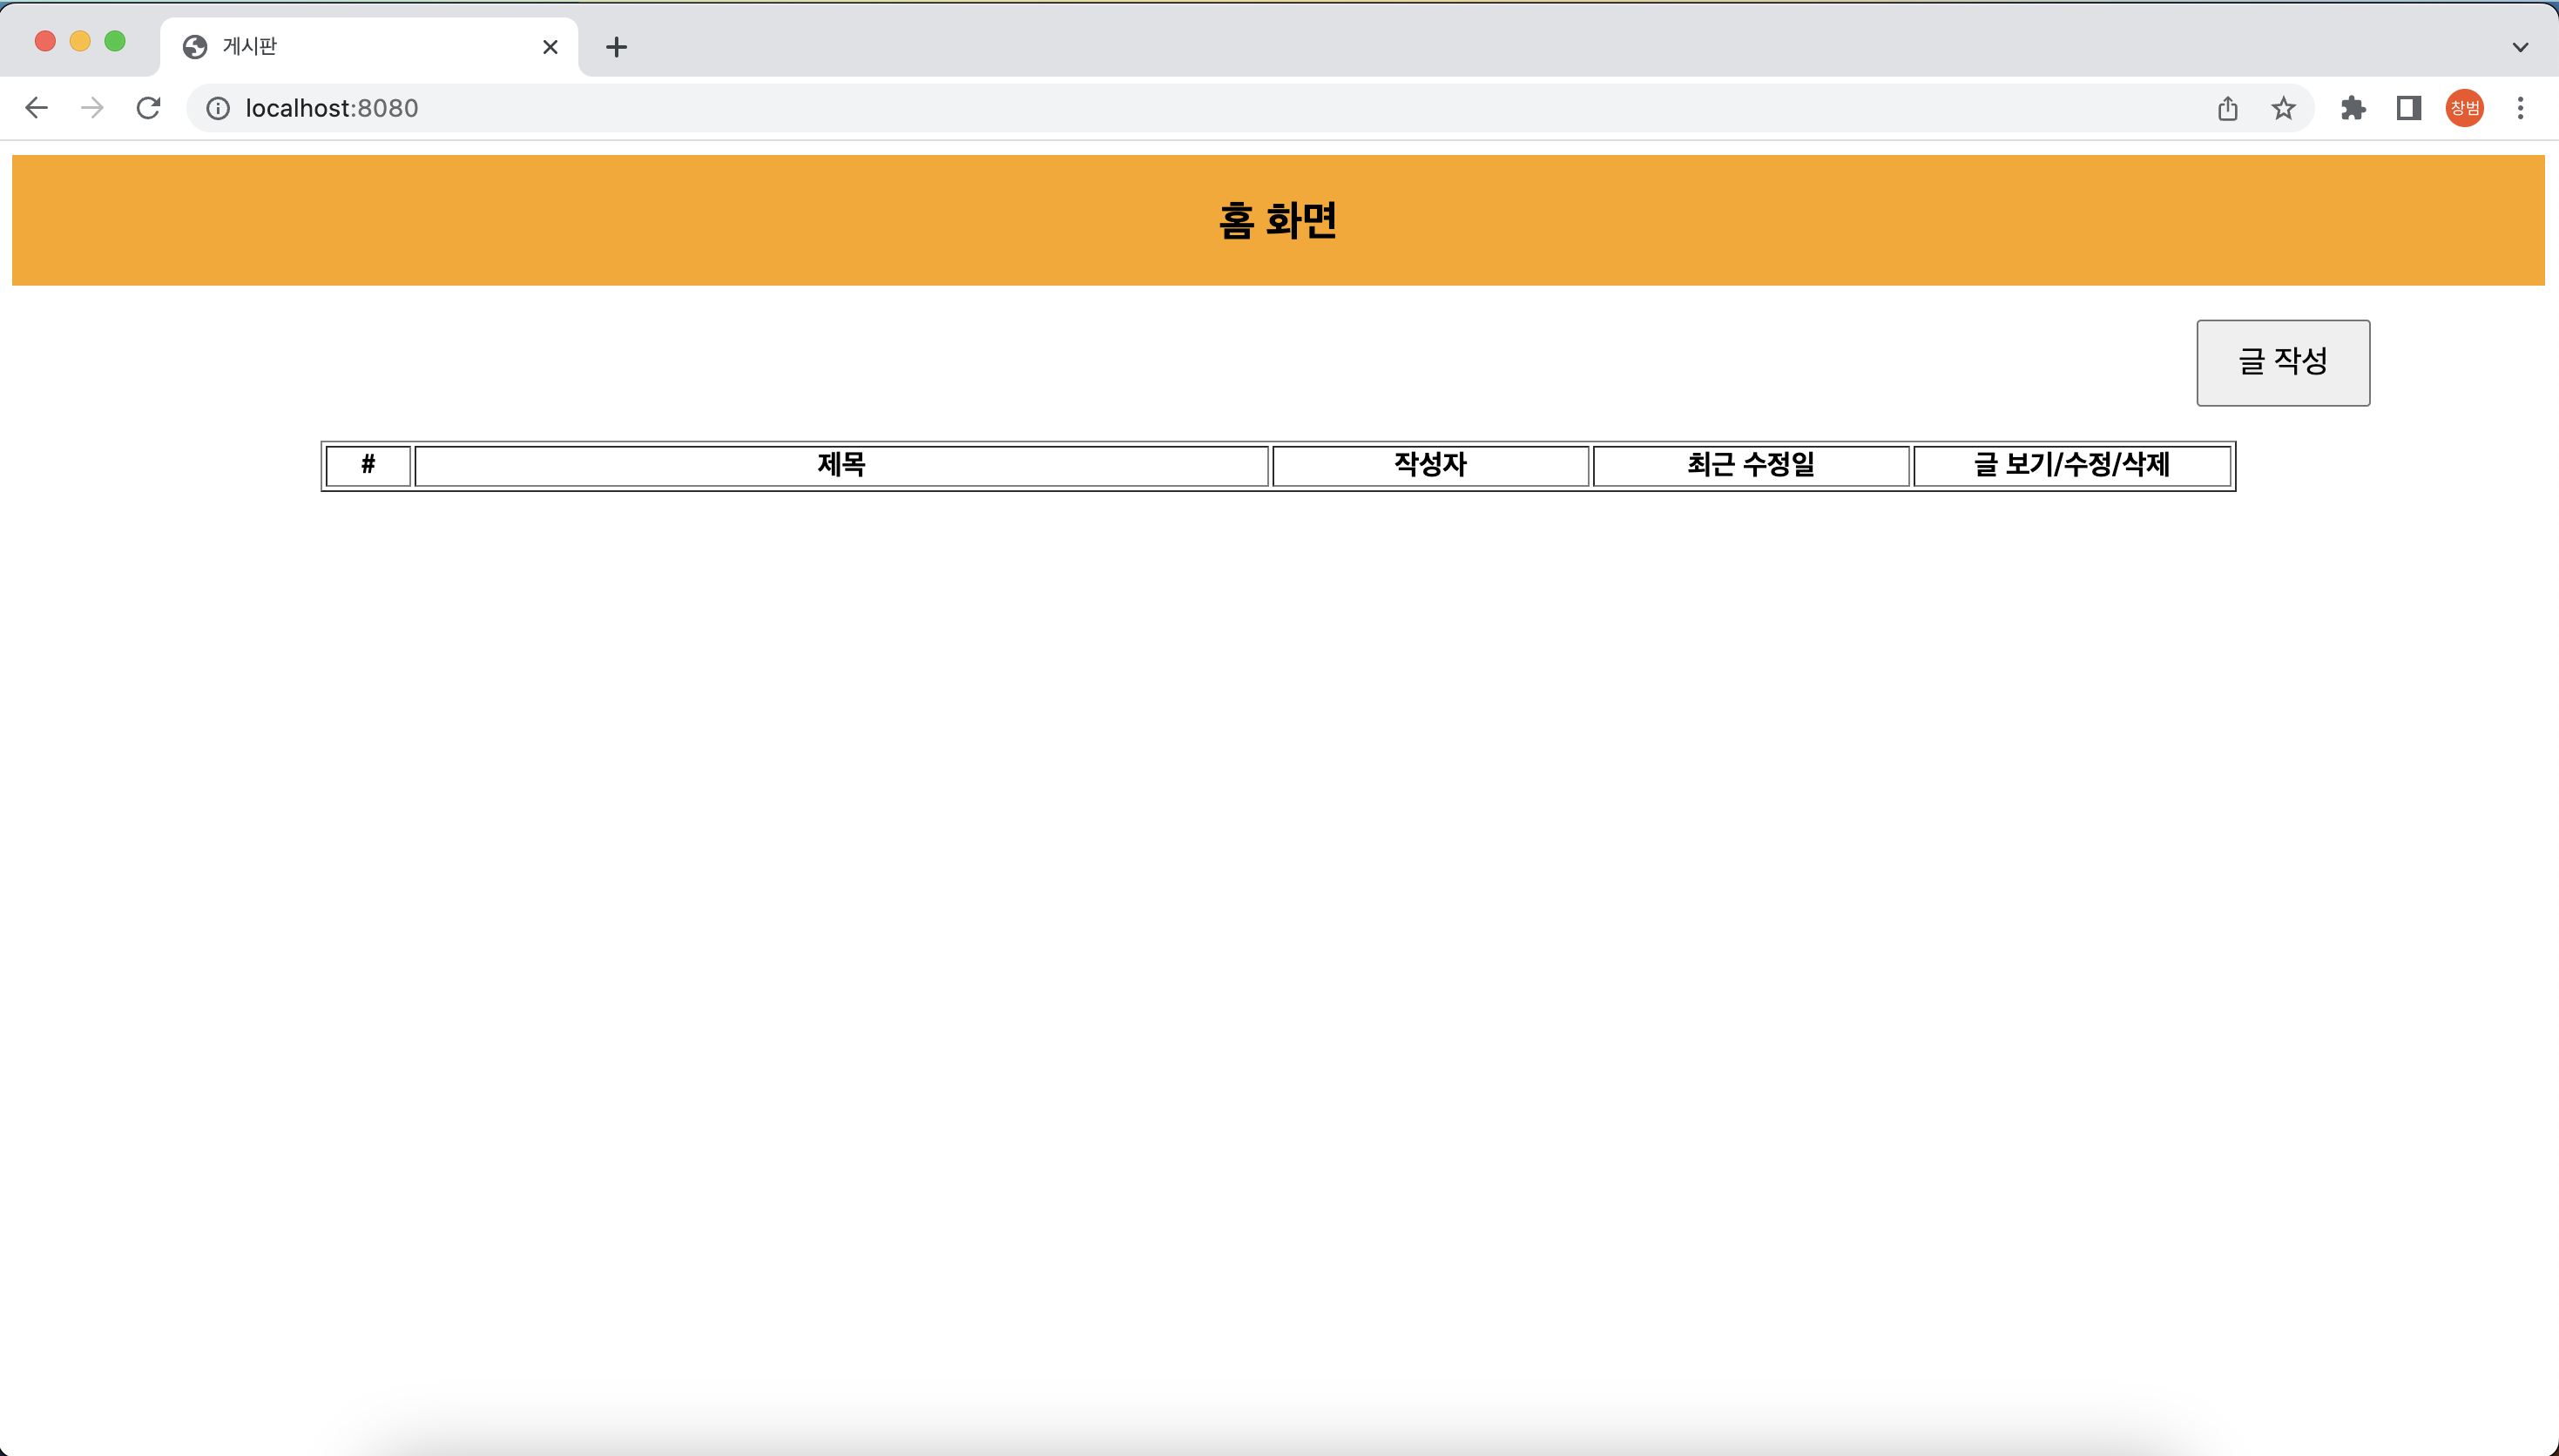Open the Extensions puzzle icon
The height and width of the screenshot is (1456, 2559).
click(2353, 108)
